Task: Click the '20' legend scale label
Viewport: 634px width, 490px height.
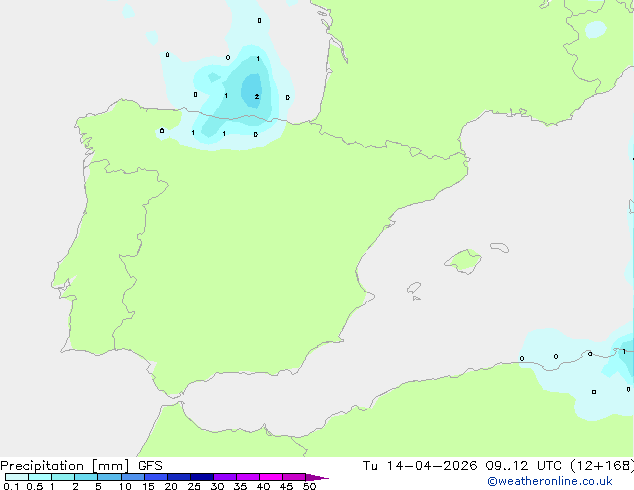Action: tap(171, 486)
